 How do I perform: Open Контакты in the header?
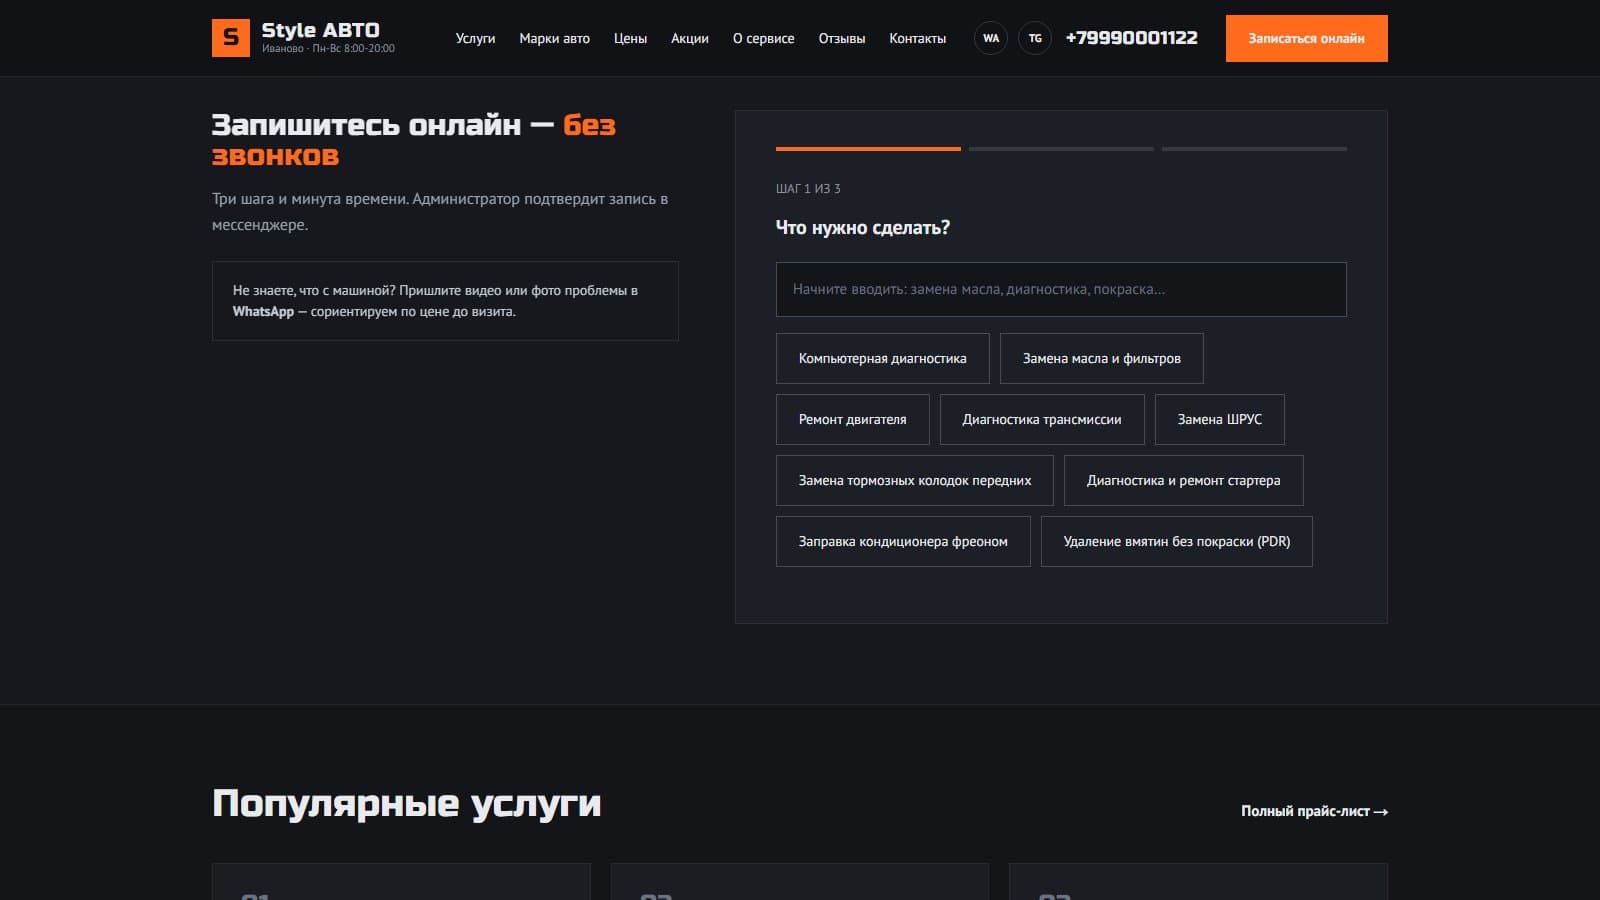[917, 38]
